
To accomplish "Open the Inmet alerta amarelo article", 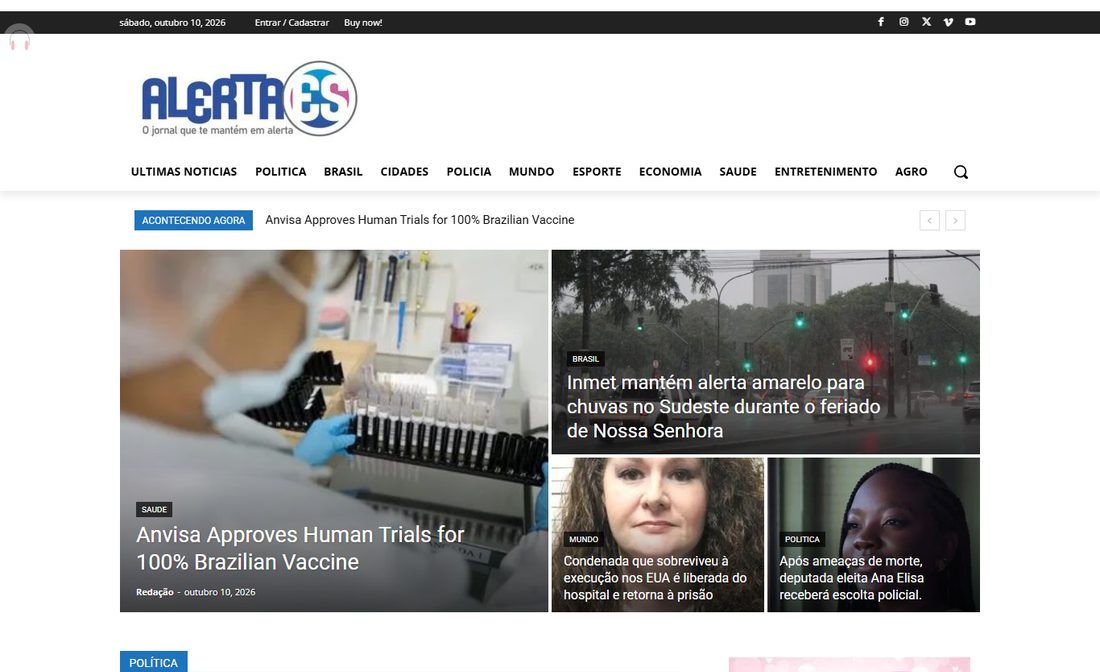I will tap(723, 406).
